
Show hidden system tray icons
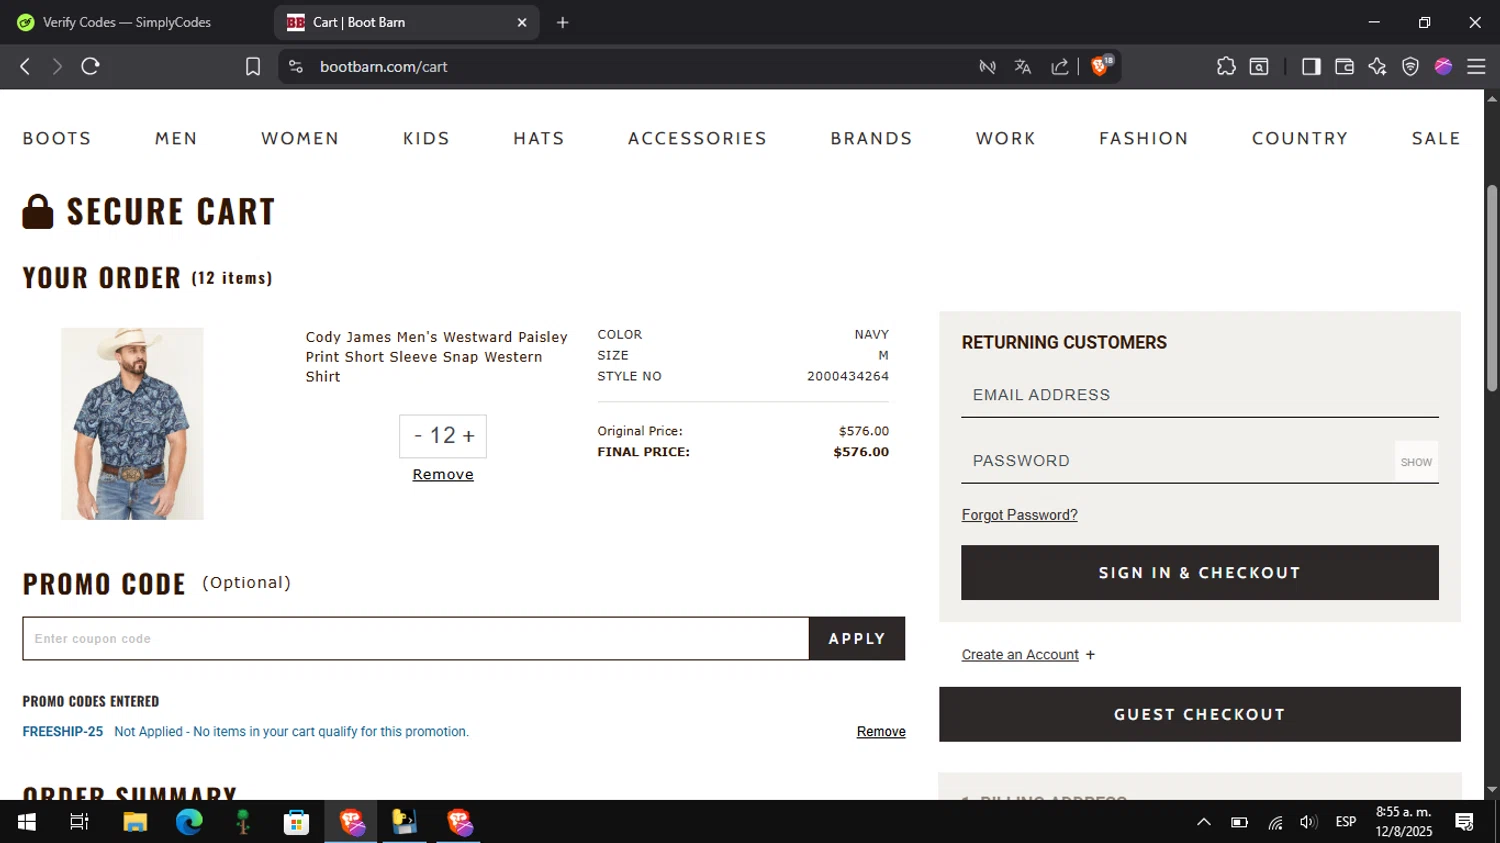point(1204,822)
